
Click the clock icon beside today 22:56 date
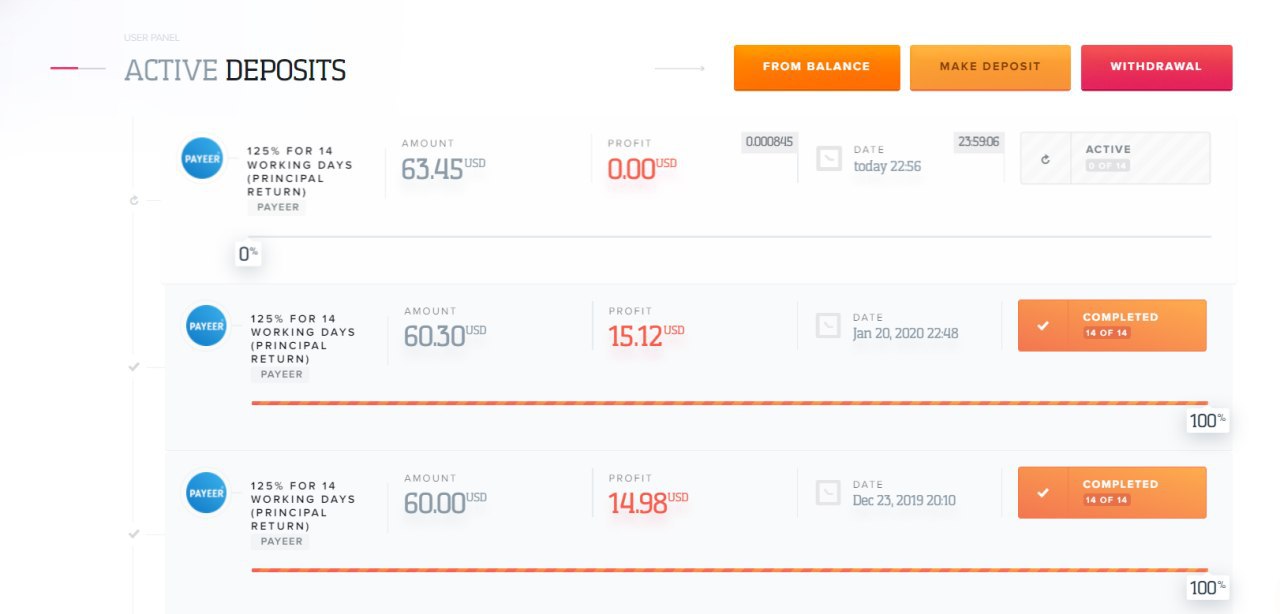click(x=829, y=159)
